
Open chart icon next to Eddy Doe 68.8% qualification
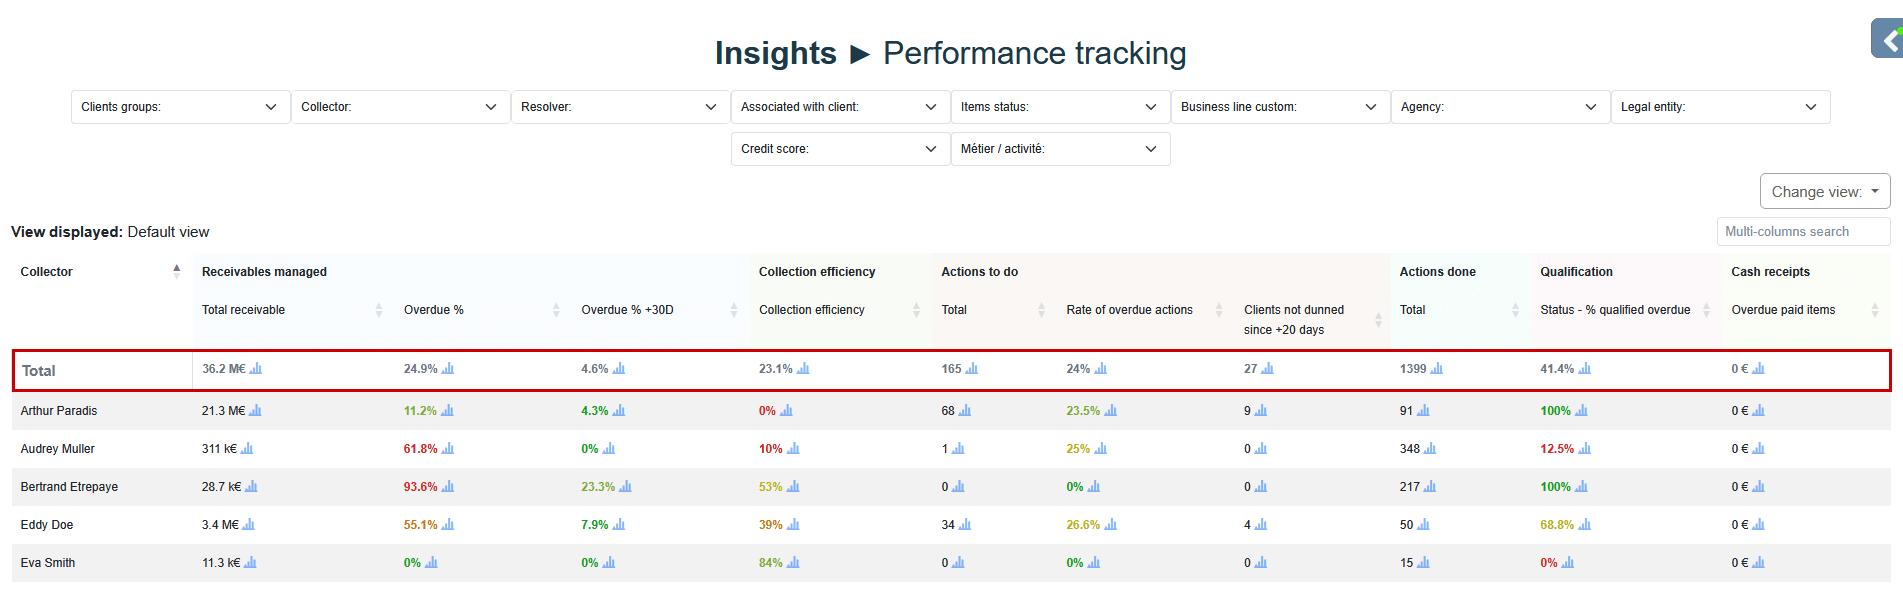(x=1584, y=525)
